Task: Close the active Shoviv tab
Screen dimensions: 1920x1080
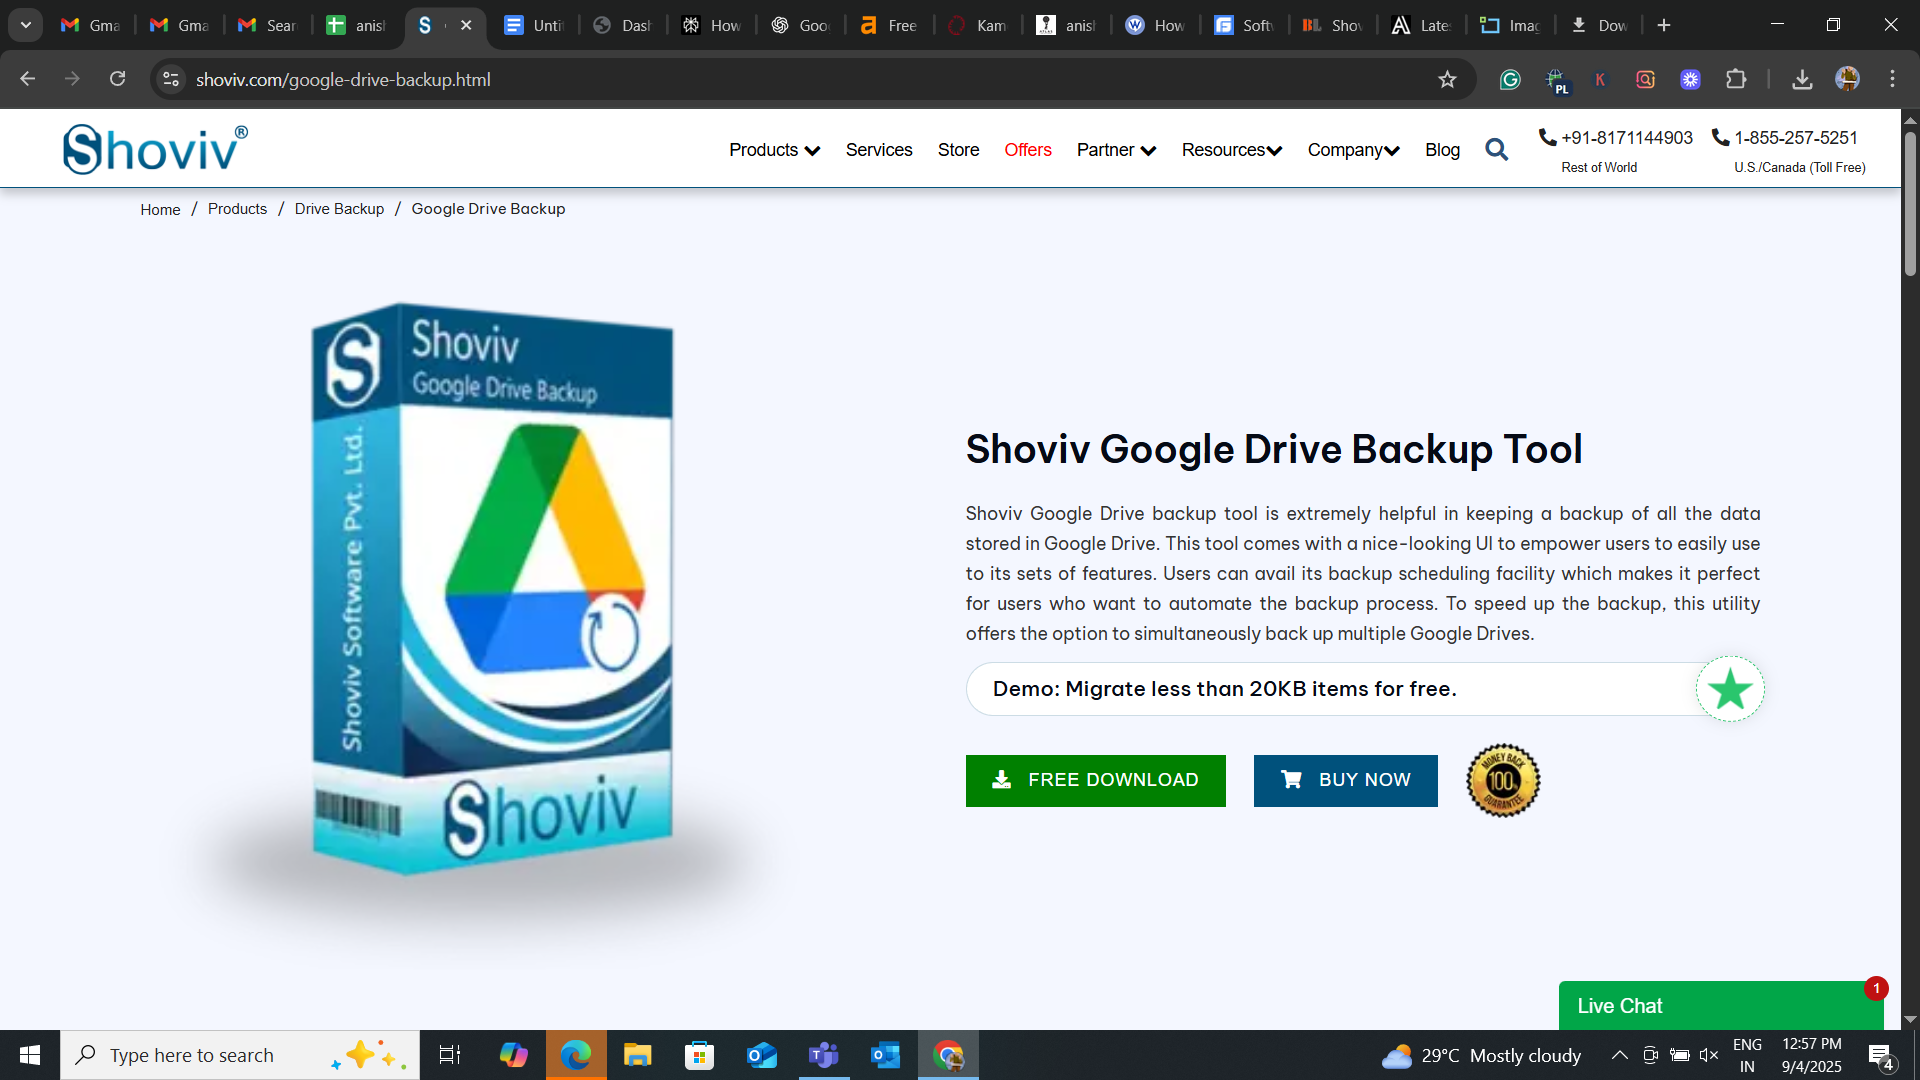Action: [466, 25]
